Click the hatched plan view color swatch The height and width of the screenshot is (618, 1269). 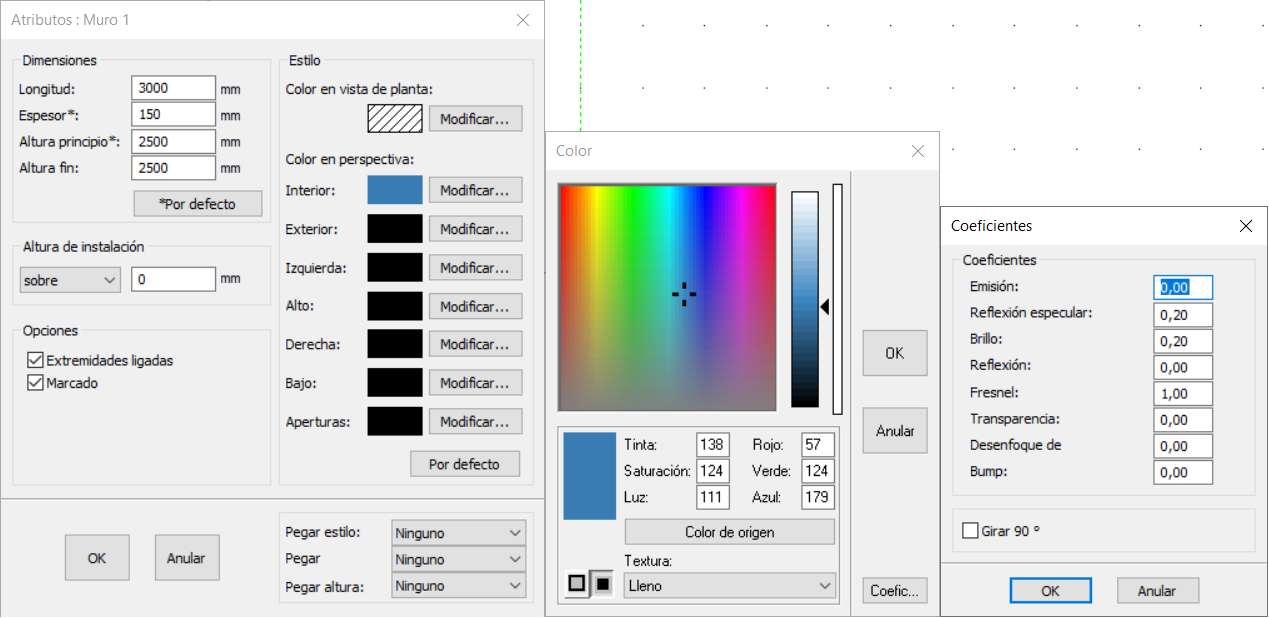(395, 119)
